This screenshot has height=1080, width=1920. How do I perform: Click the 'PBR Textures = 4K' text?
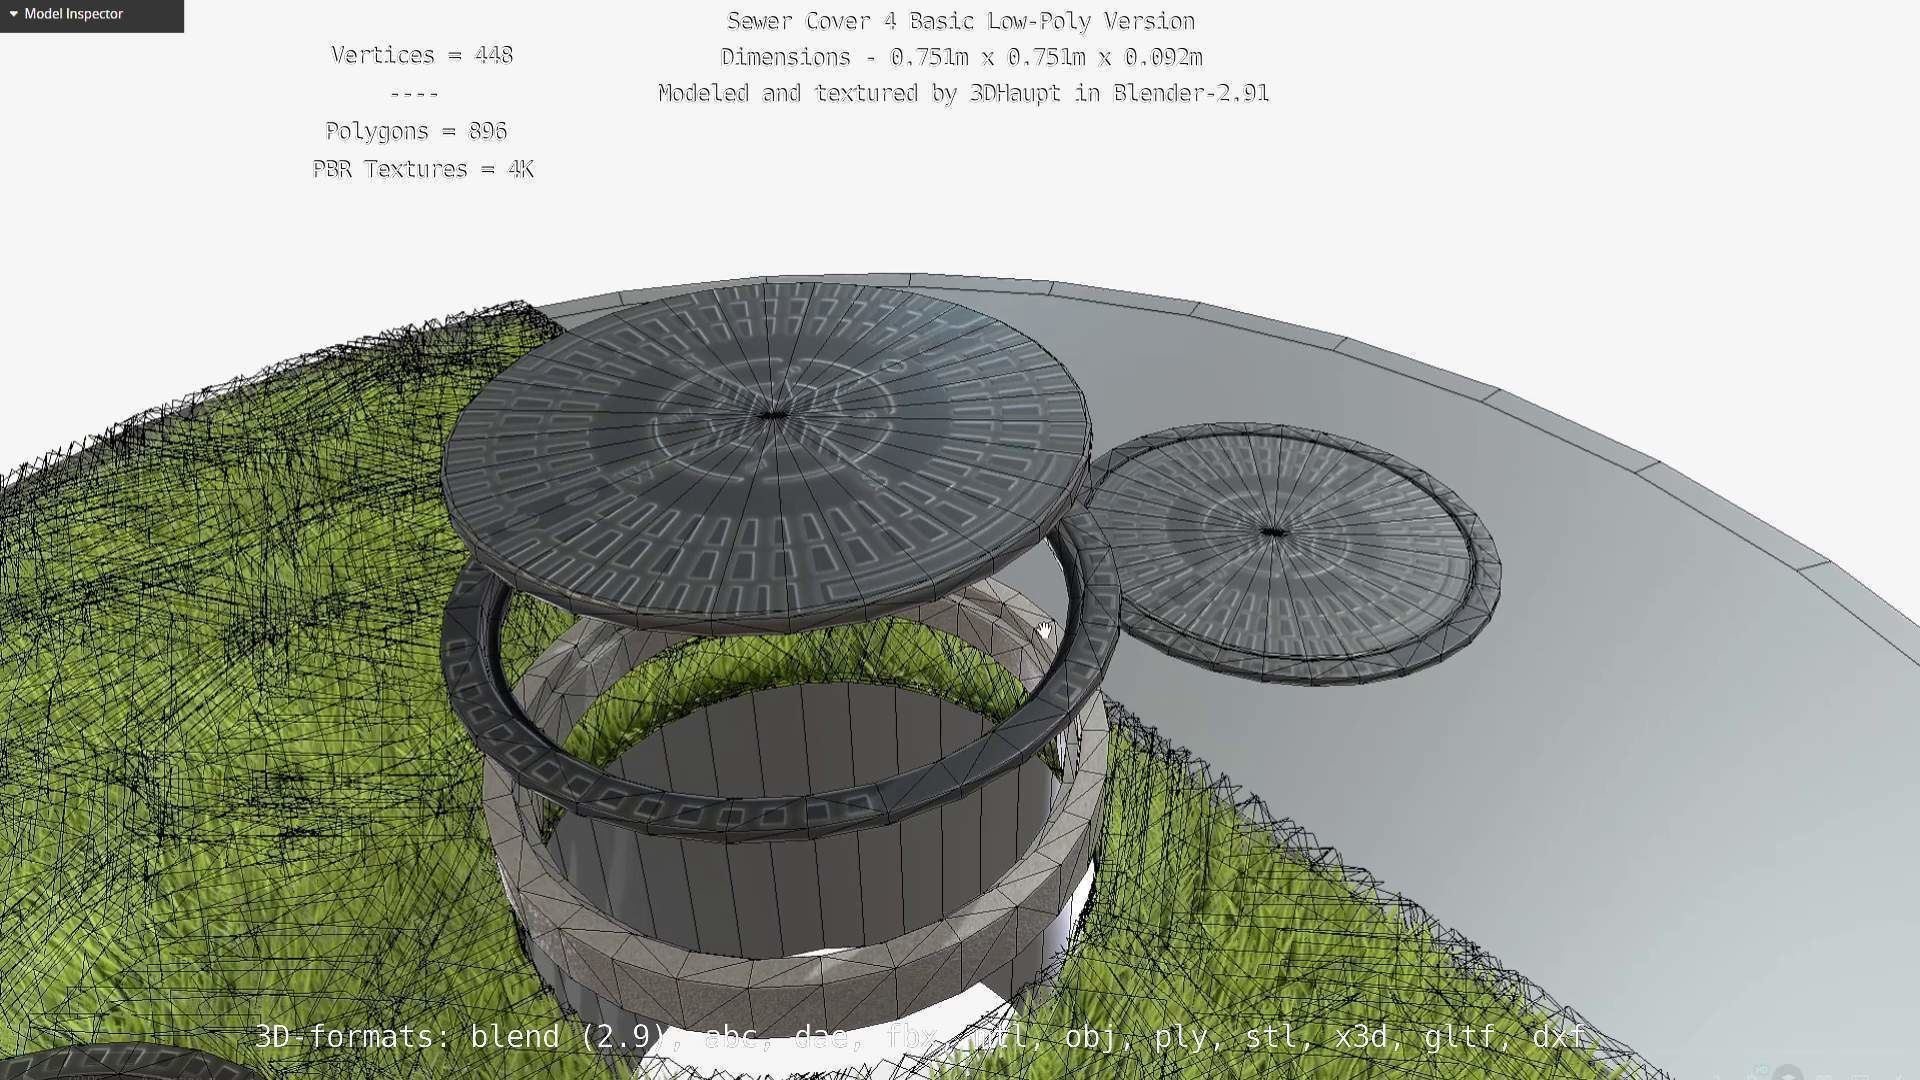tap(423, 170)
